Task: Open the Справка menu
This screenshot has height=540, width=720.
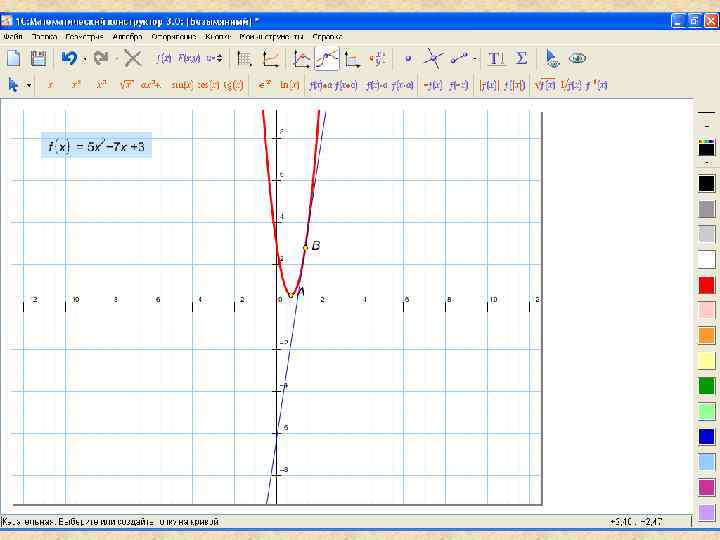Action: click(x=326, y=36)
